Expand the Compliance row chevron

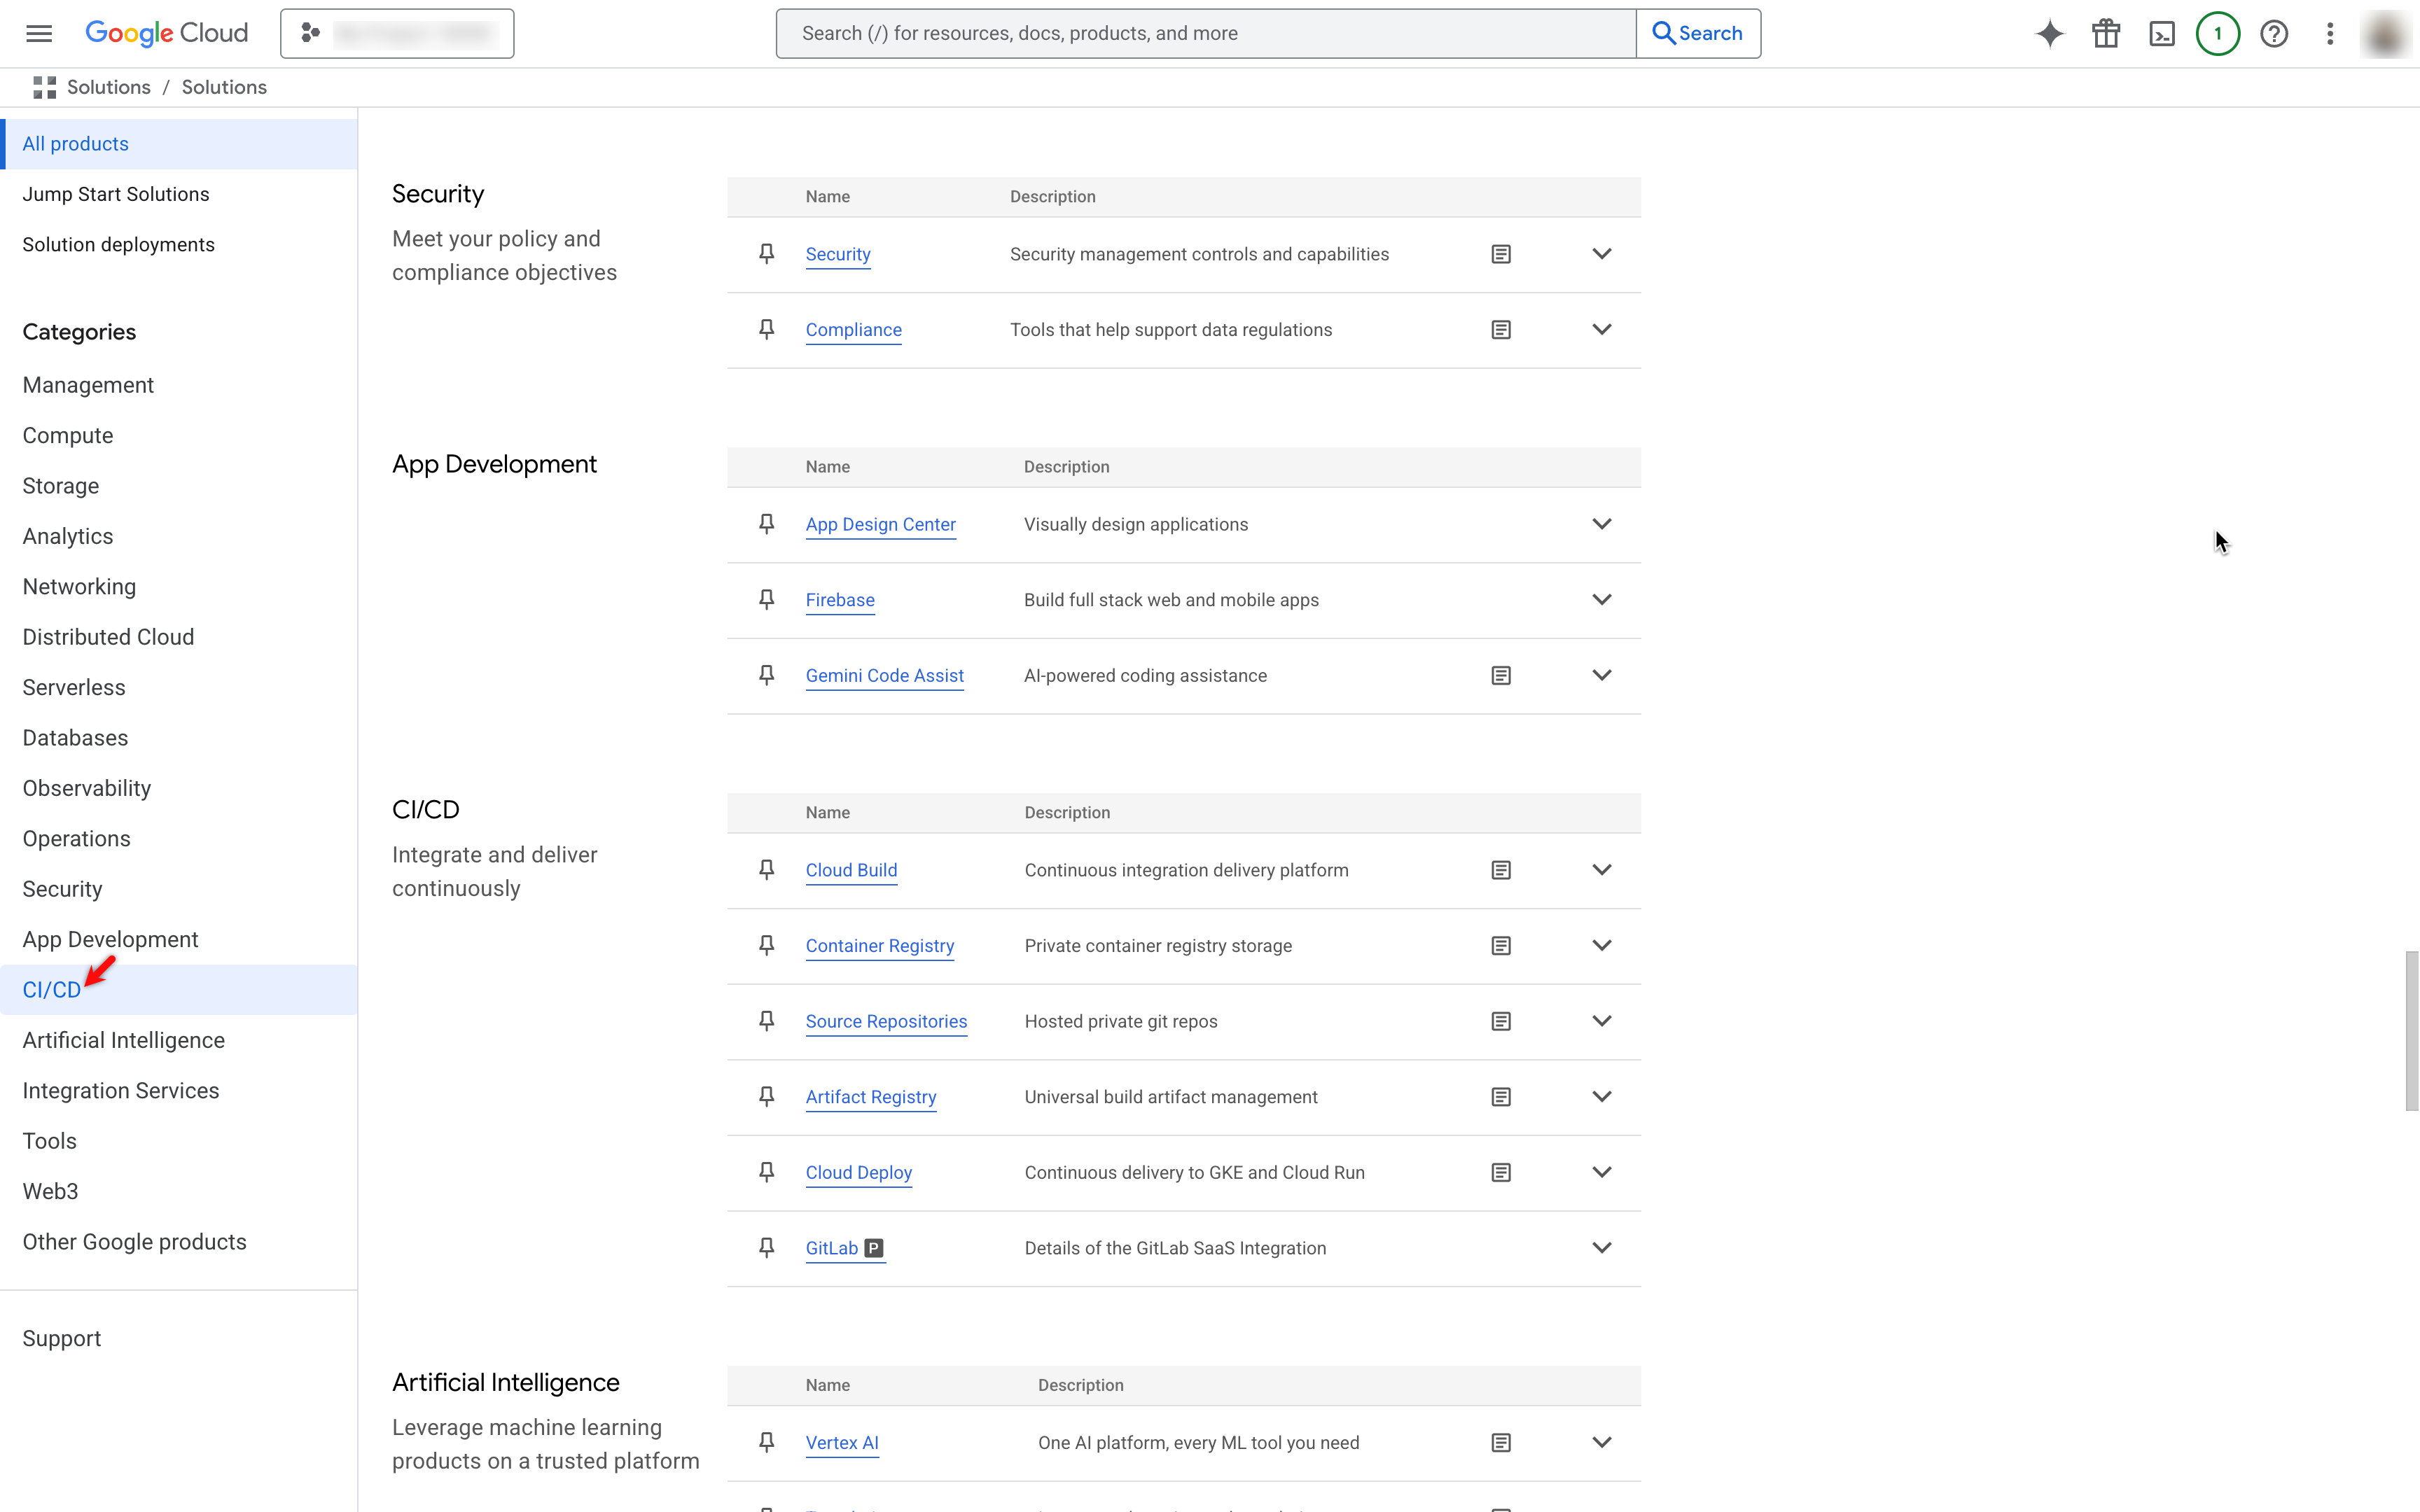point(1601,330)
